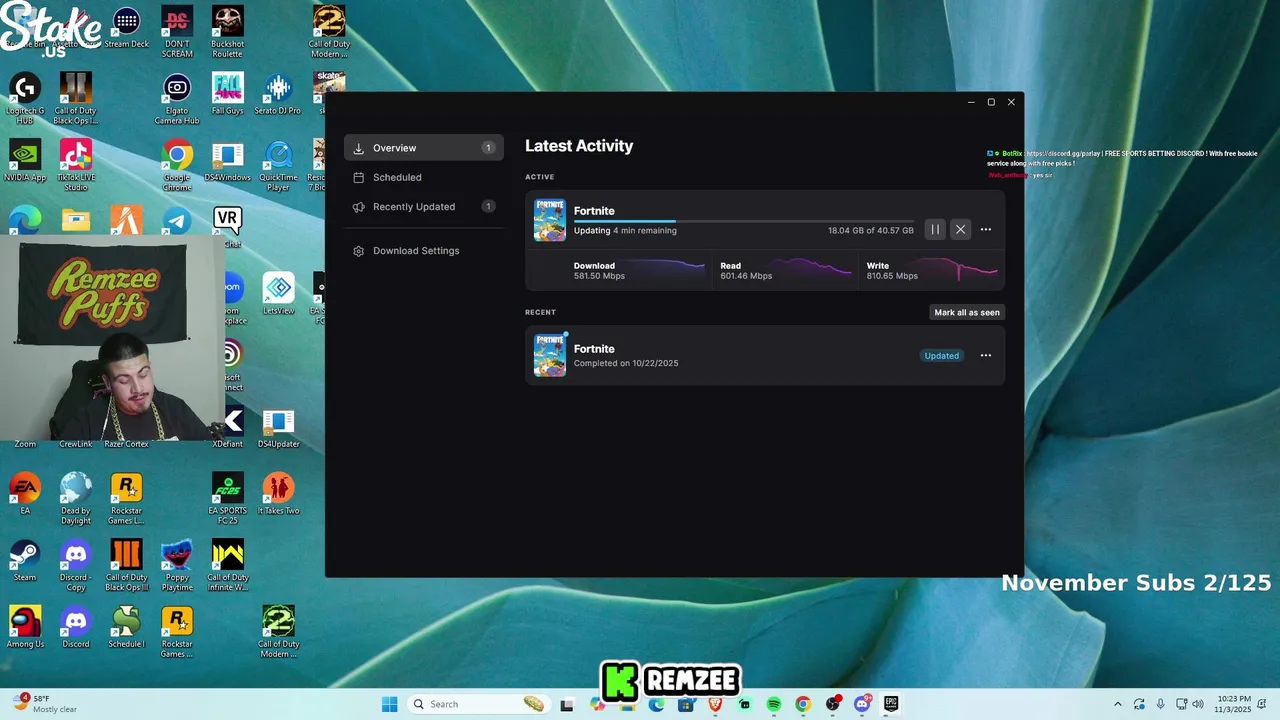The width and height of the screenshot is (1280, 720).
Task: Open more options for the updating Fortnite
Action: point(986,230)
